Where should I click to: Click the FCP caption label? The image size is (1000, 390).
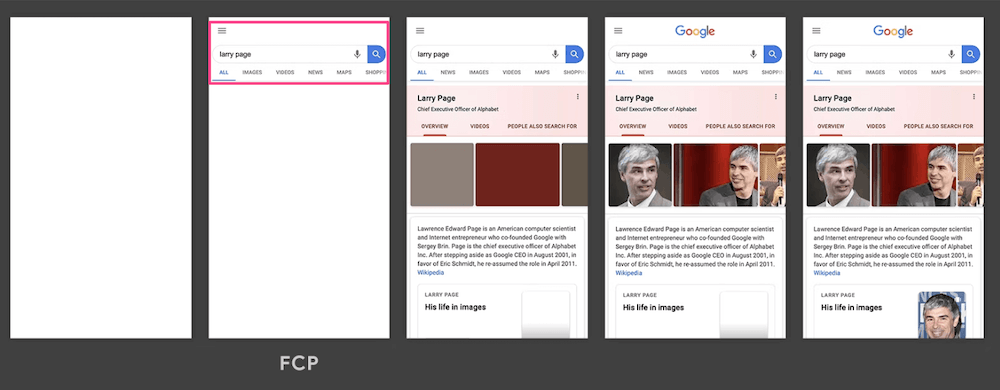coord(298,364)
